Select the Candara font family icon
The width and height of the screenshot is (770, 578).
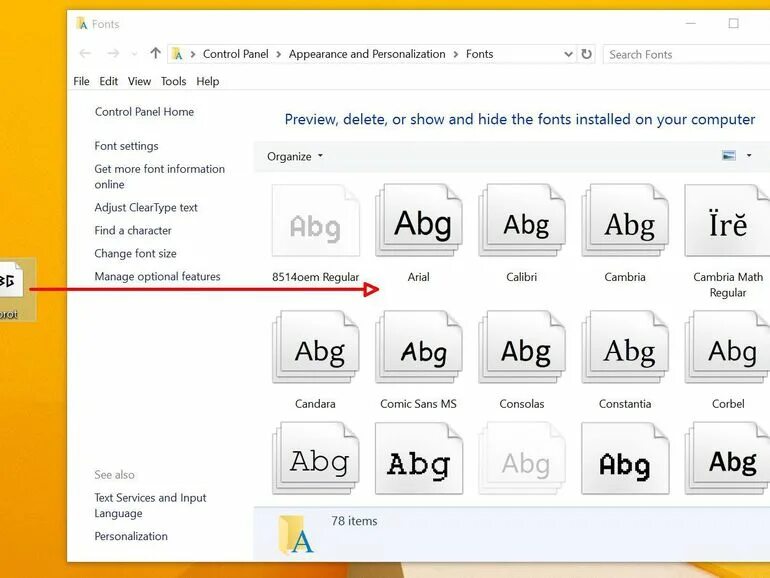coord(316,347)
